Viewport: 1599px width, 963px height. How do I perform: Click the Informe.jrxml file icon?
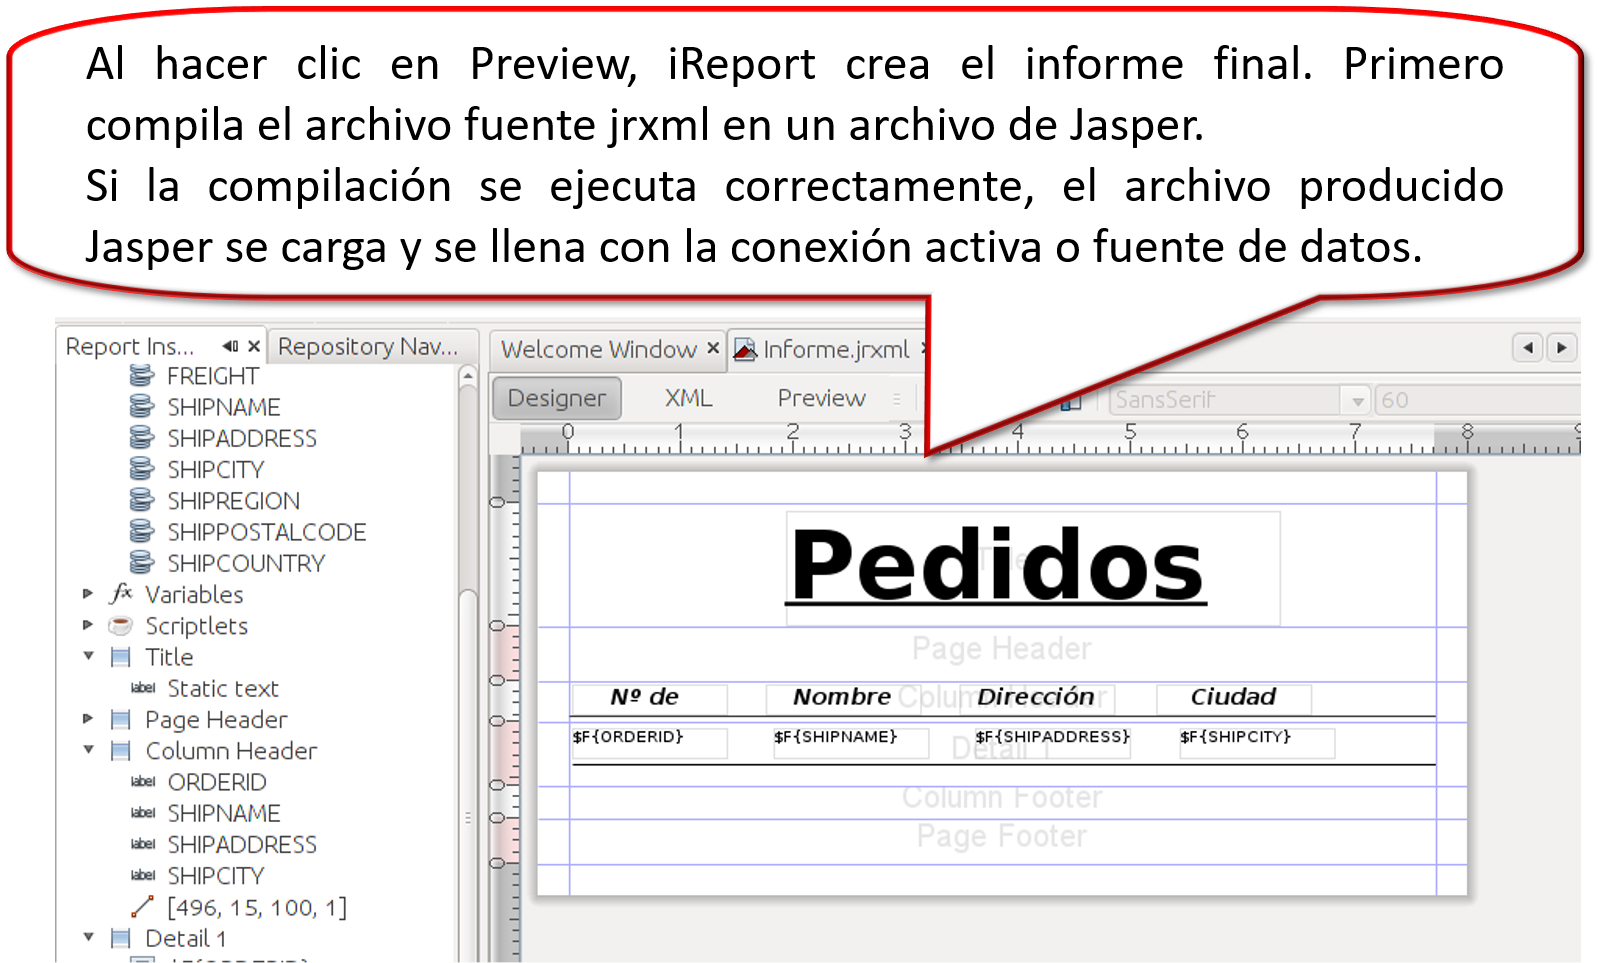coord(745,349)
